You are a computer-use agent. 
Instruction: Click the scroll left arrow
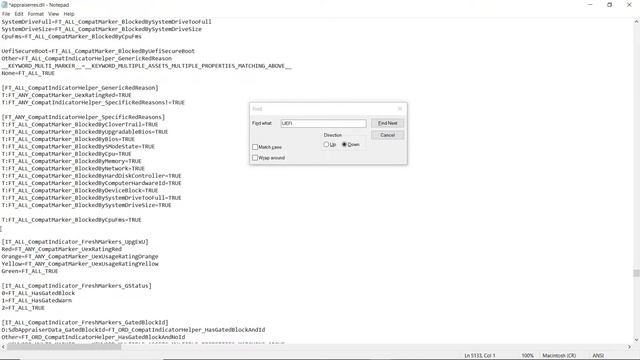point(3,347)
